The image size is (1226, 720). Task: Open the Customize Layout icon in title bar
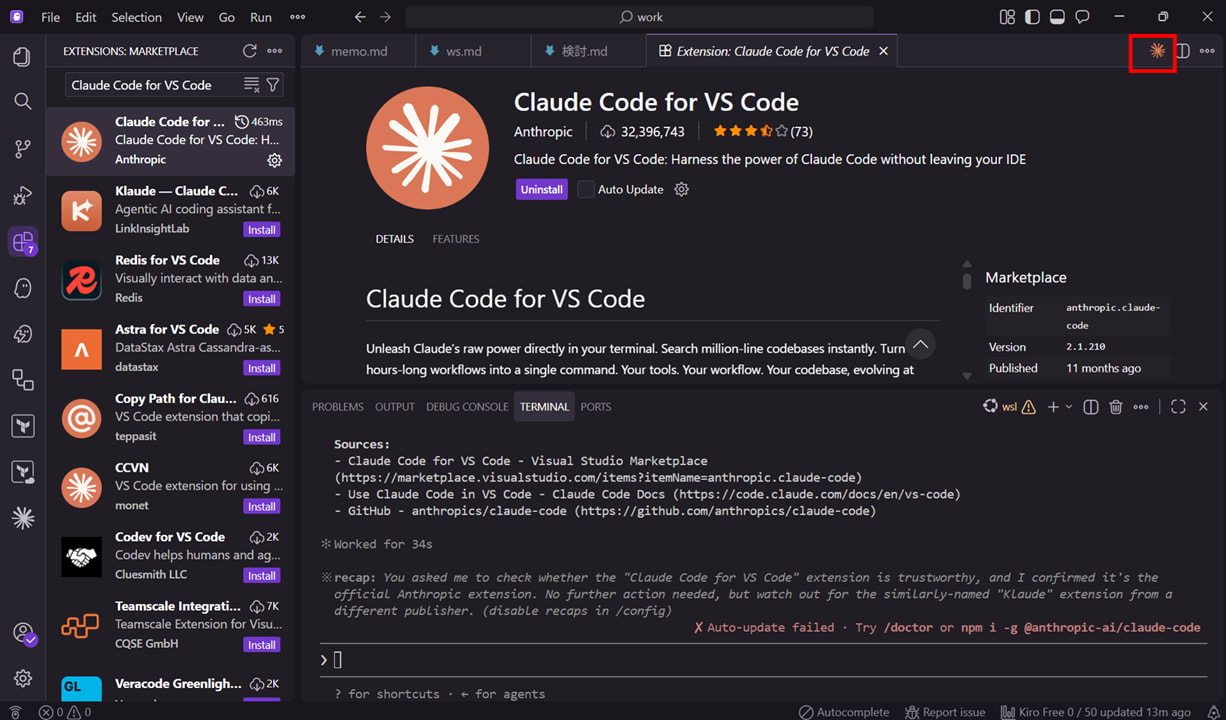(x=1007, y=17)
